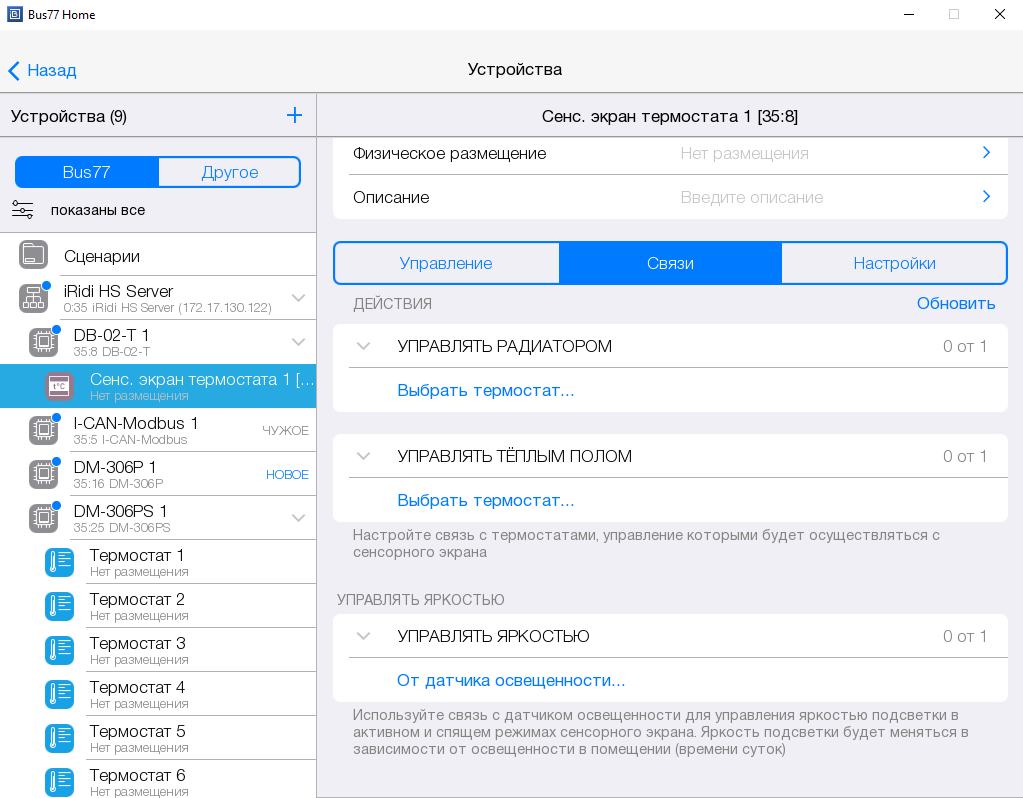
Task: Go back using the Назад button
Action: tap(43, 70)
